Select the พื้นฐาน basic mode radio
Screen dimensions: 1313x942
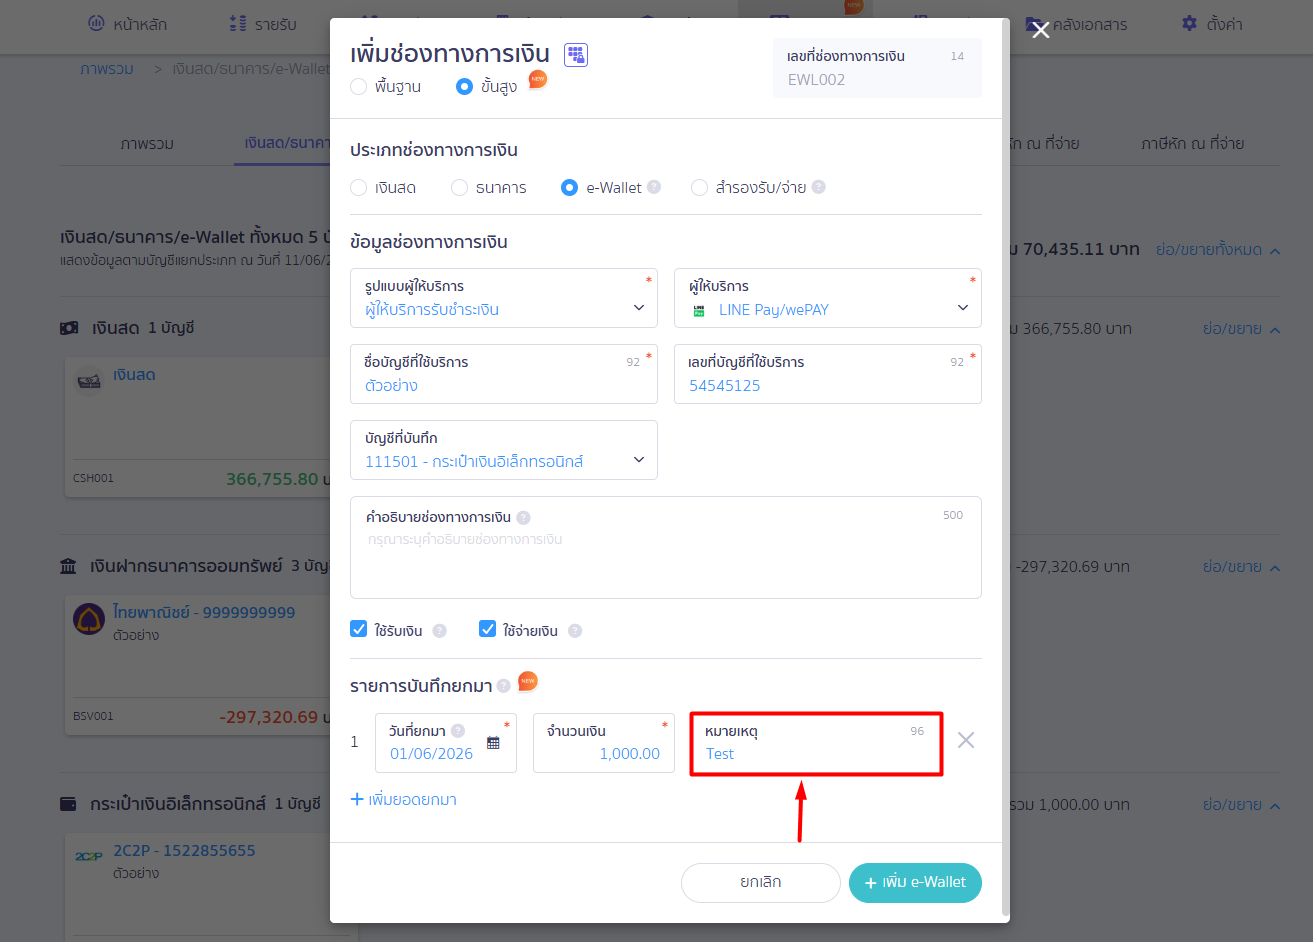click(x=359, y=87)
